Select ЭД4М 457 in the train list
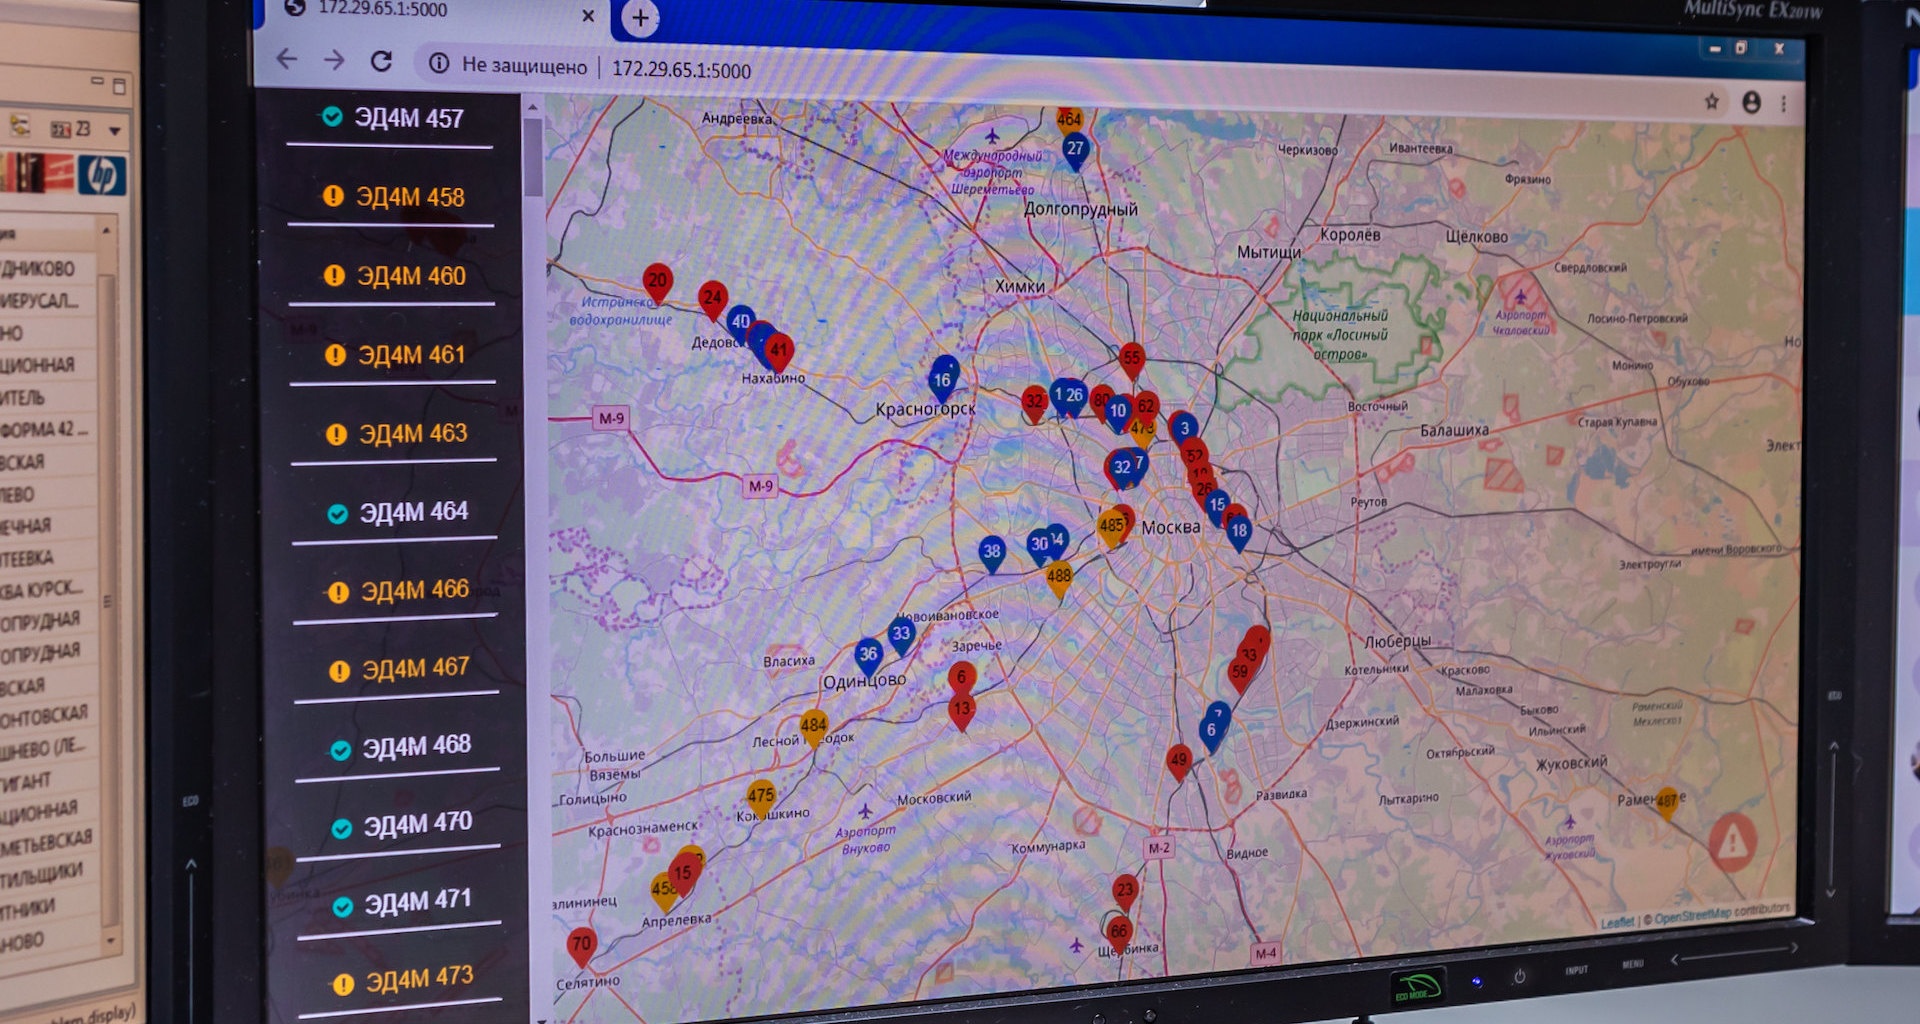The width and height of the screenshot is (1920, 1024). 408,119
